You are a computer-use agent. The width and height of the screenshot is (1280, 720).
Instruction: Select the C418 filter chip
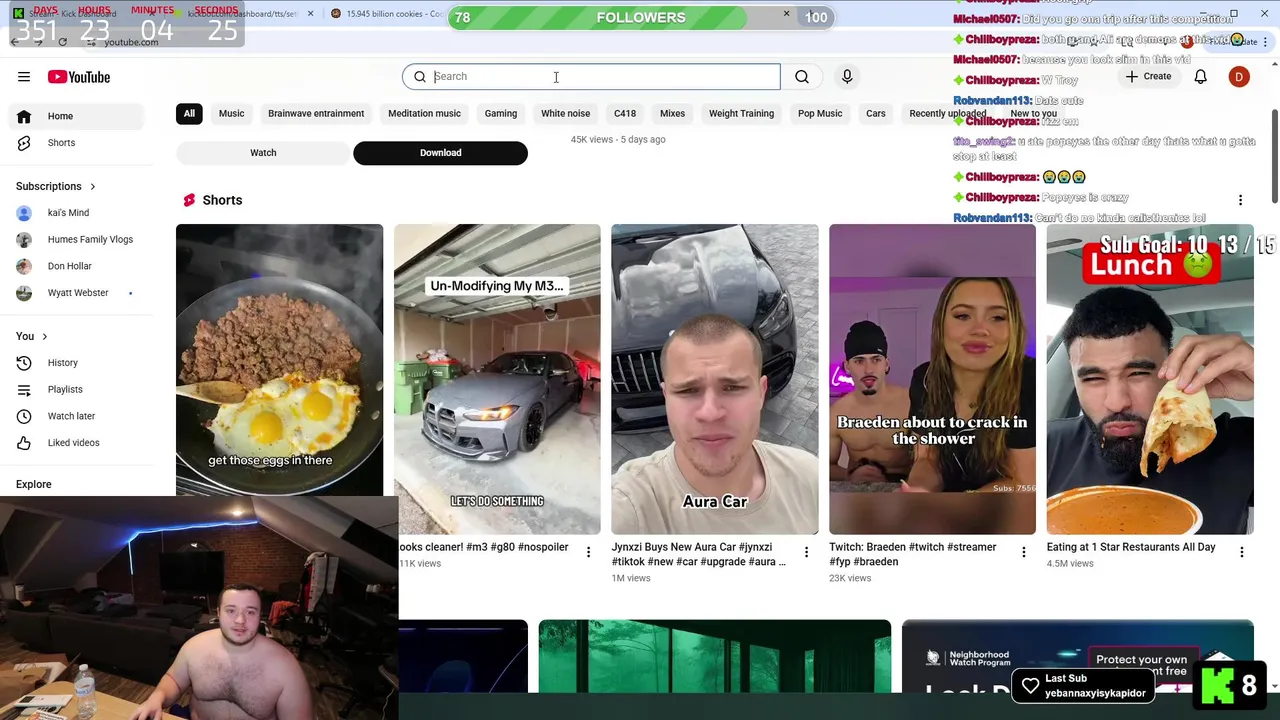pyautogui.click(x=625, y=114)
